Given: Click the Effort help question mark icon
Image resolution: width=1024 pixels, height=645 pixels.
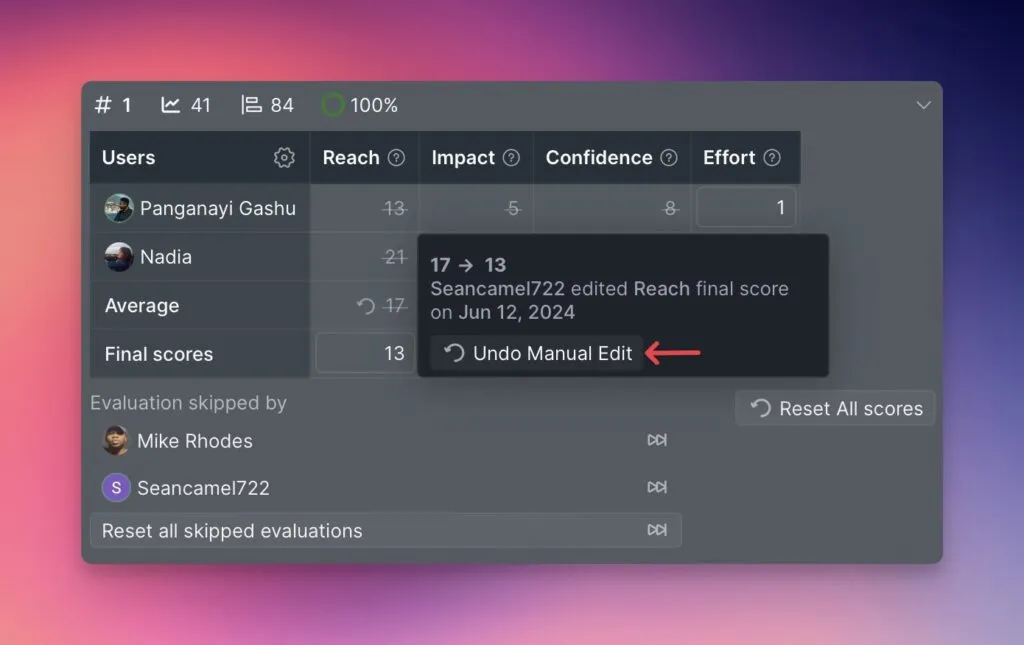Looking at the screenshot, I should click(772, 158).
